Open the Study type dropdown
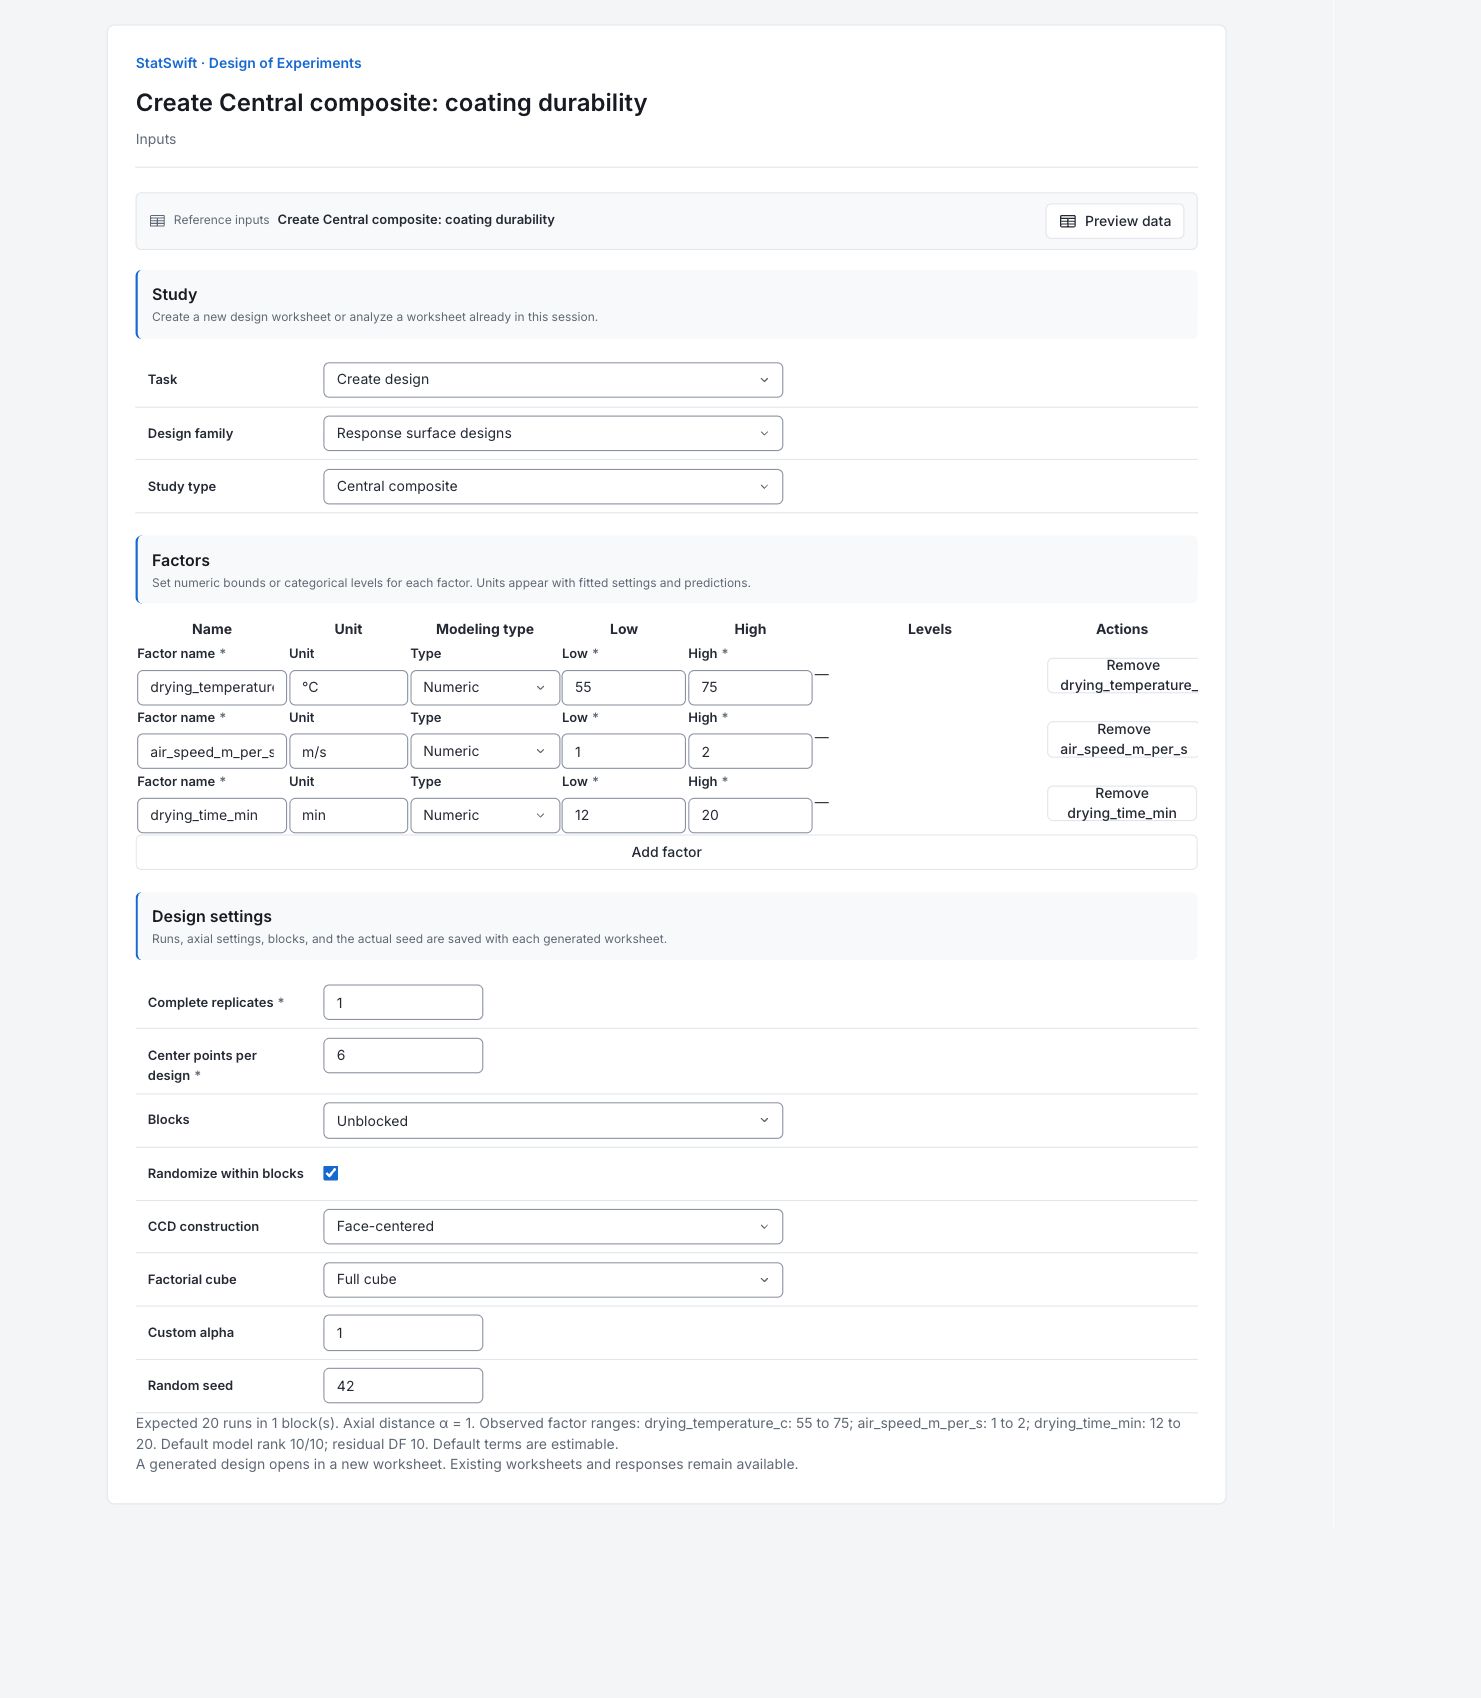The image size is (1481, 1698). click(553, 487)
